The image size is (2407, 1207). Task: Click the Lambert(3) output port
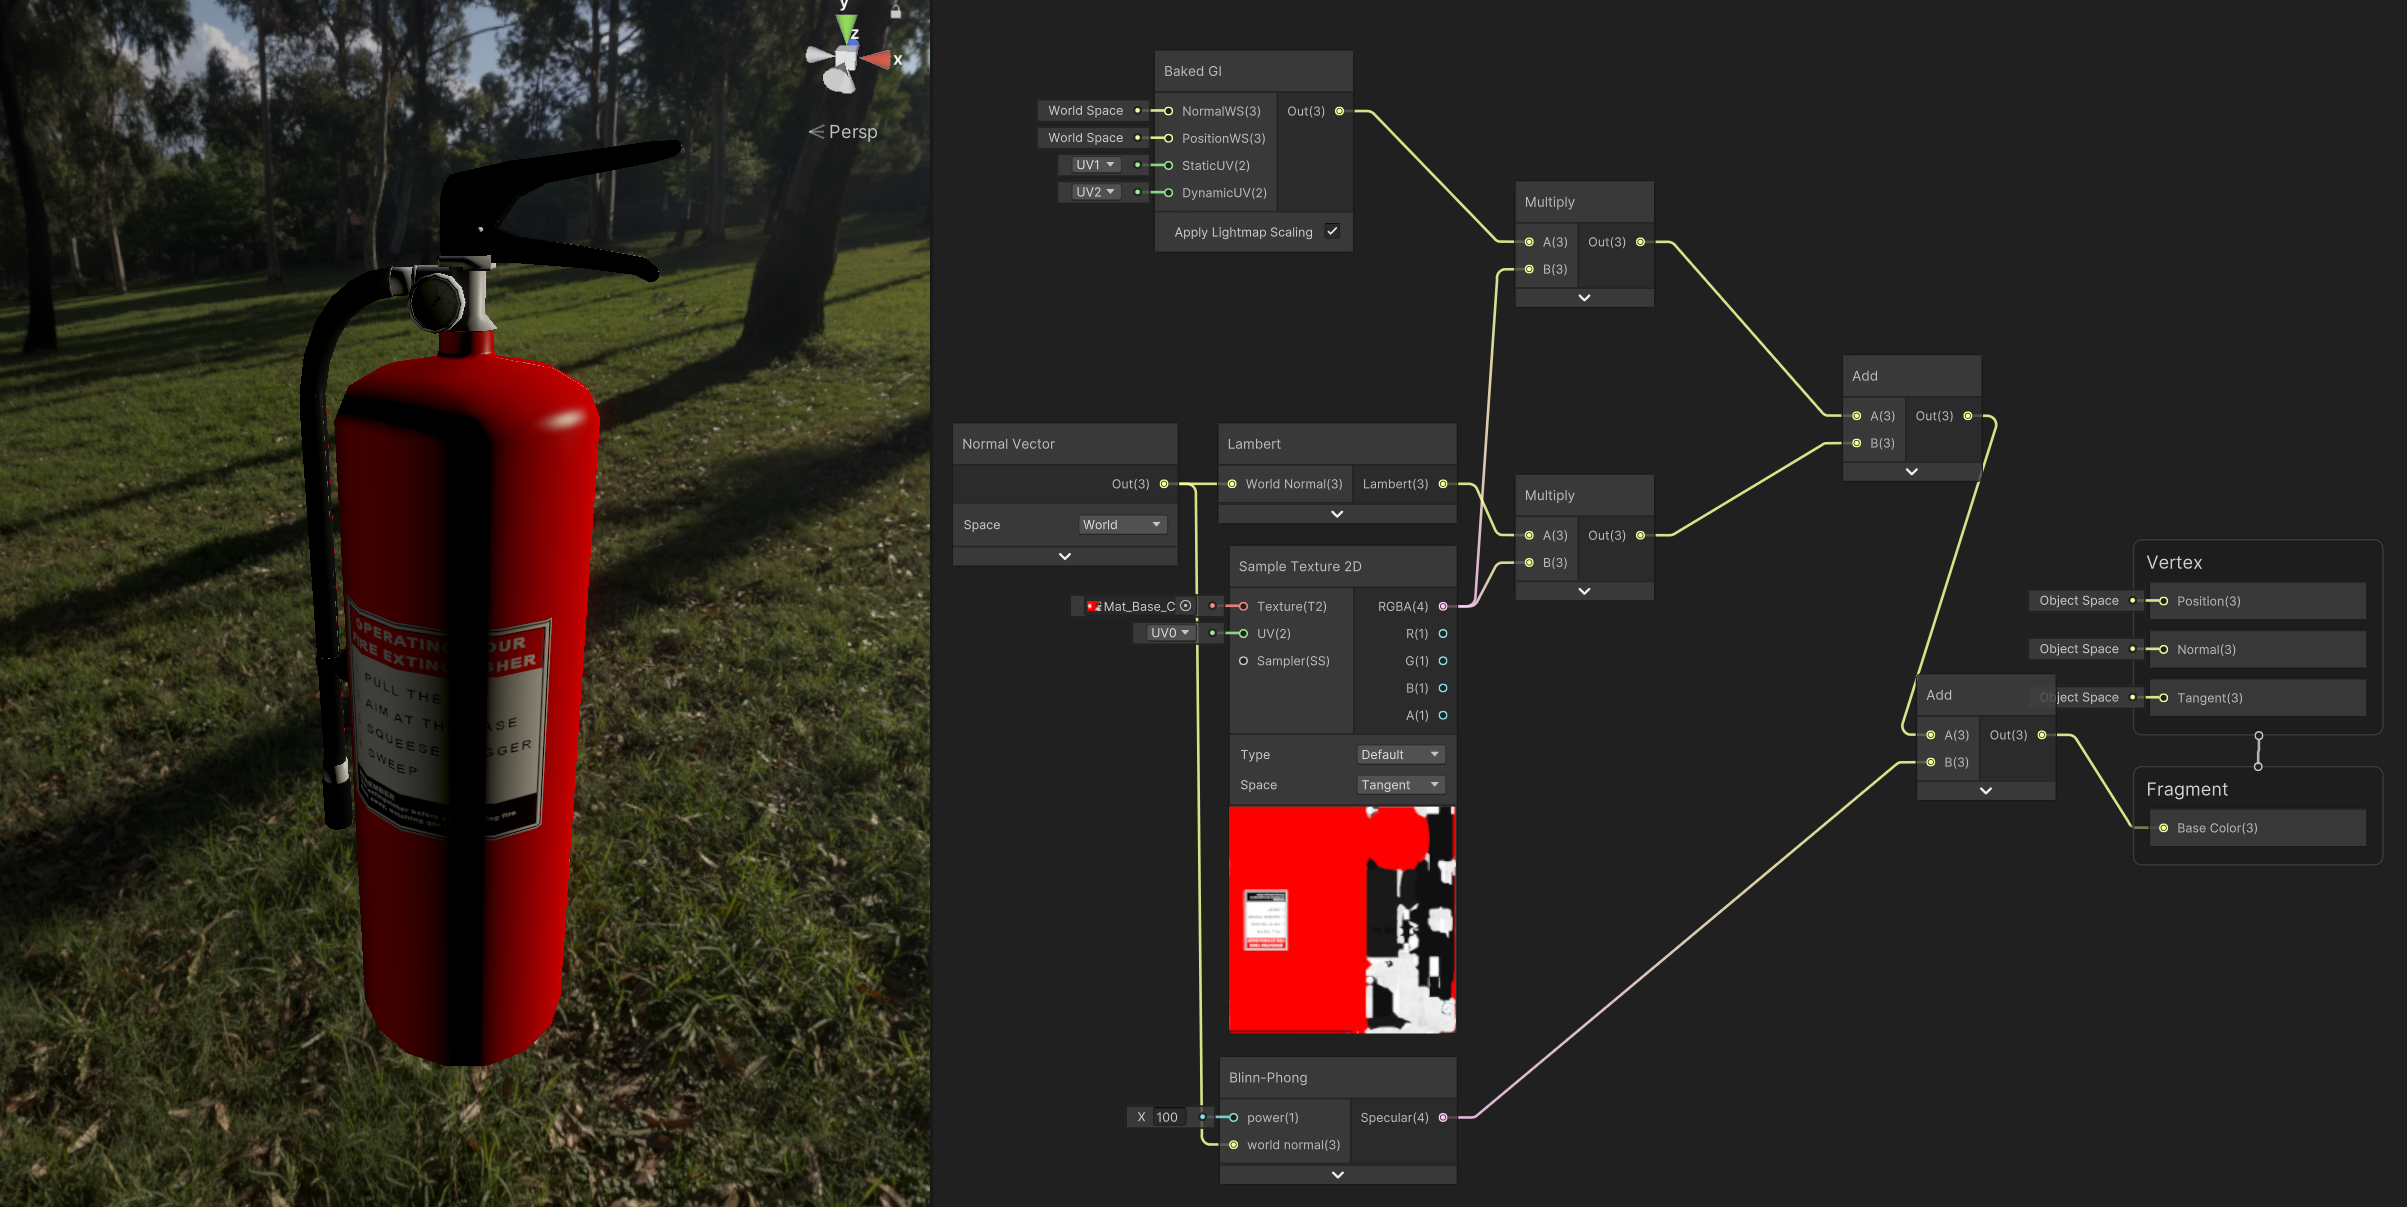[1443, 484]
